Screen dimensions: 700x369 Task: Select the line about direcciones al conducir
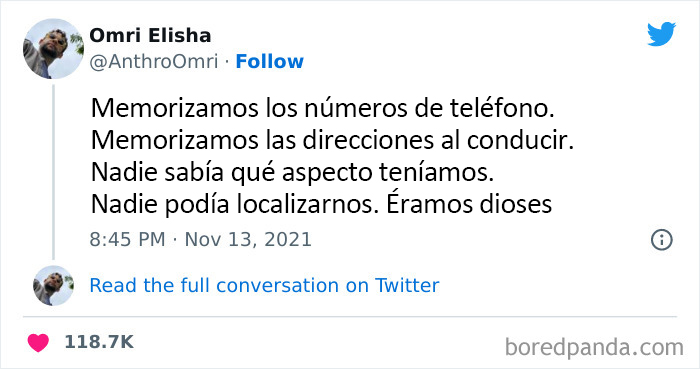tap(332, 141)
